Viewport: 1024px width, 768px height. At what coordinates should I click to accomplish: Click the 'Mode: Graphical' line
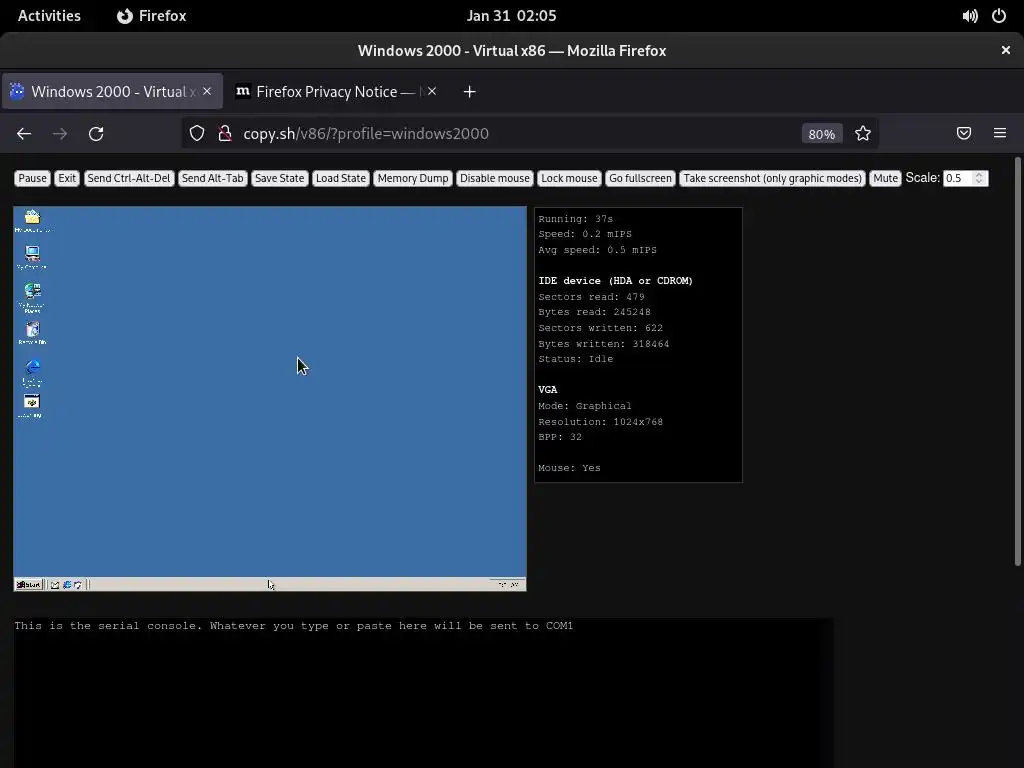(584, 406)
